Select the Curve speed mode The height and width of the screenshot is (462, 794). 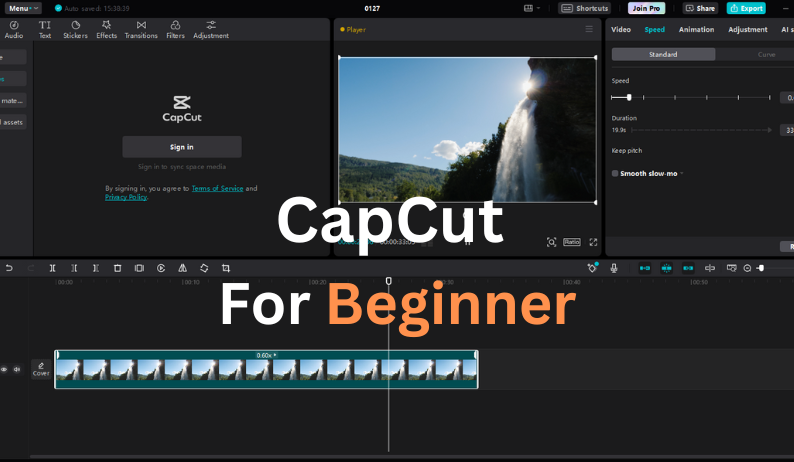pyautogui.click(x=766, y=54)
